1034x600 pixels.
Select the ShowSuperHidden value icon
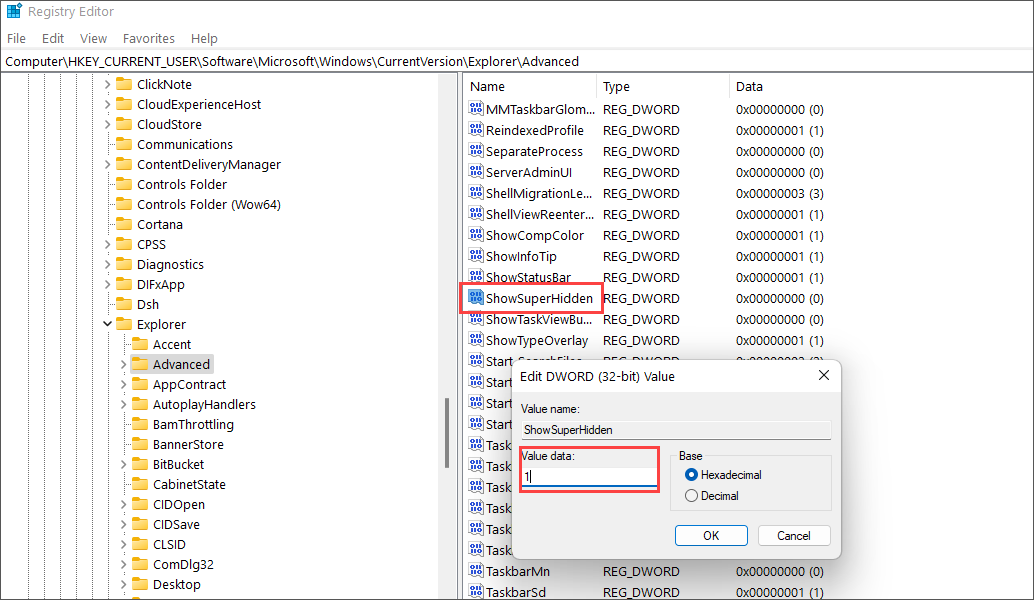(478, 298)
